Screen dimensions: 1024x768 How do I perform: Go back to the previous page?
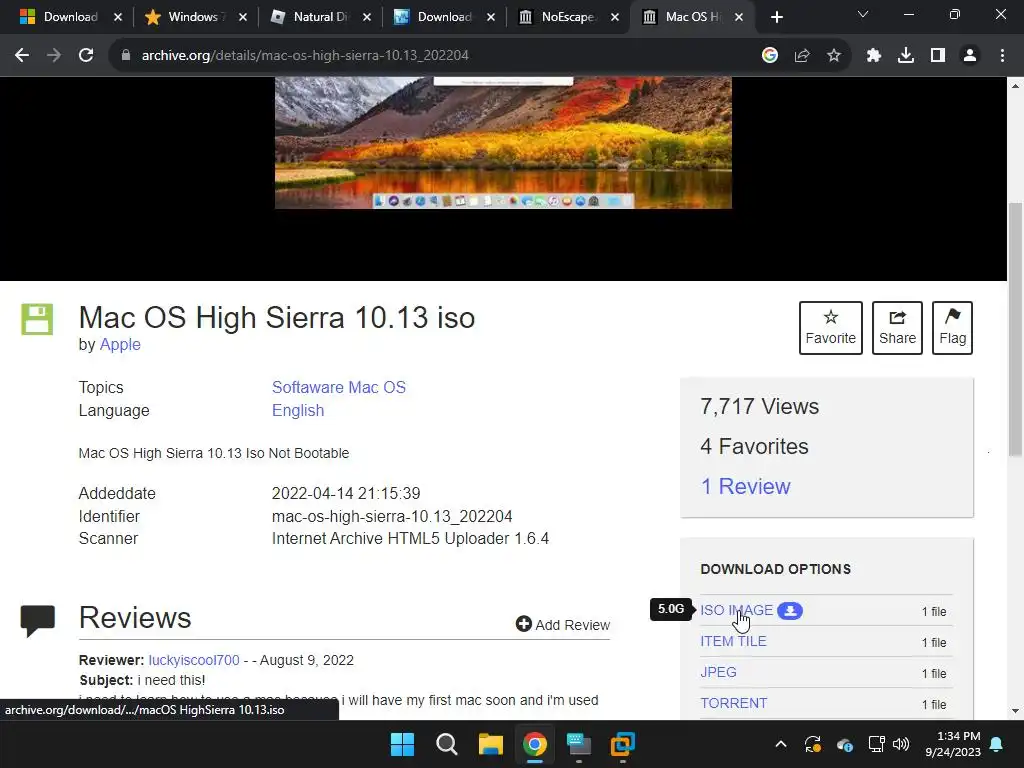pos(22,56)
